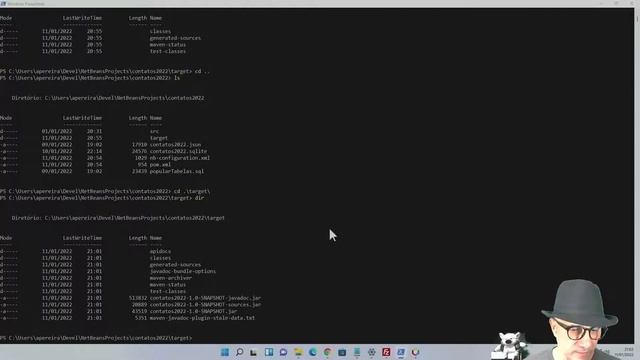The width and height of the screenshot is (640, 360).
Task: Select nb-configuration.xml file name
Action: 180,158
